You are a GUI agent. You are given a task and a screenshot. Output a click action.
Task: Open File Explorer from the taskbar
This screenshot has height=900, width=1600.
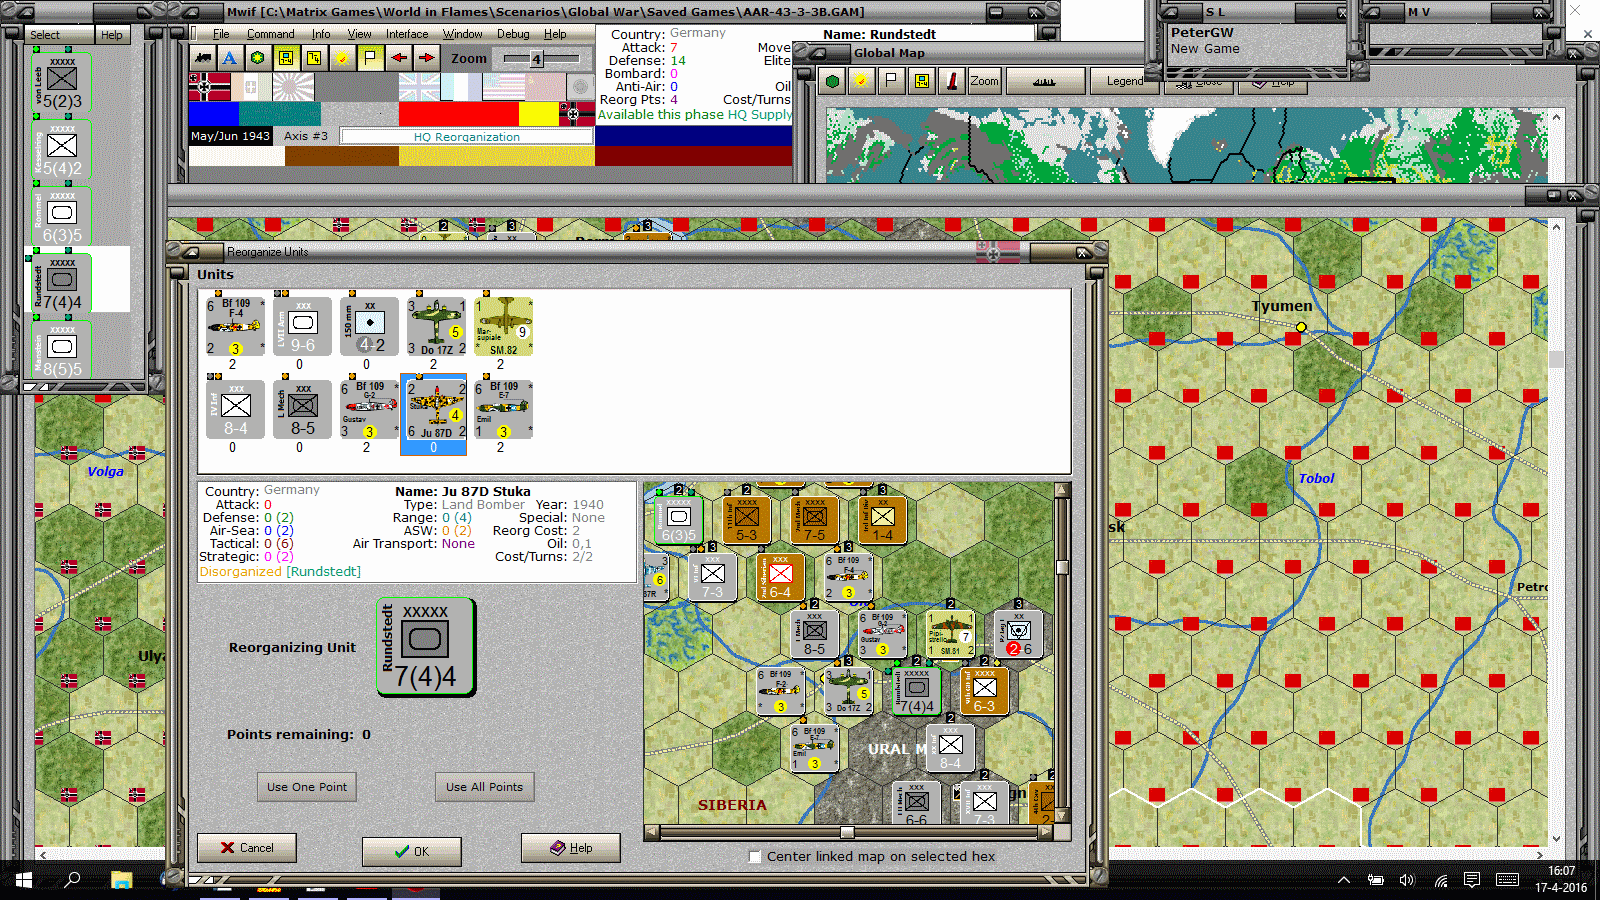pyautogui.click(x=121, y=880)
